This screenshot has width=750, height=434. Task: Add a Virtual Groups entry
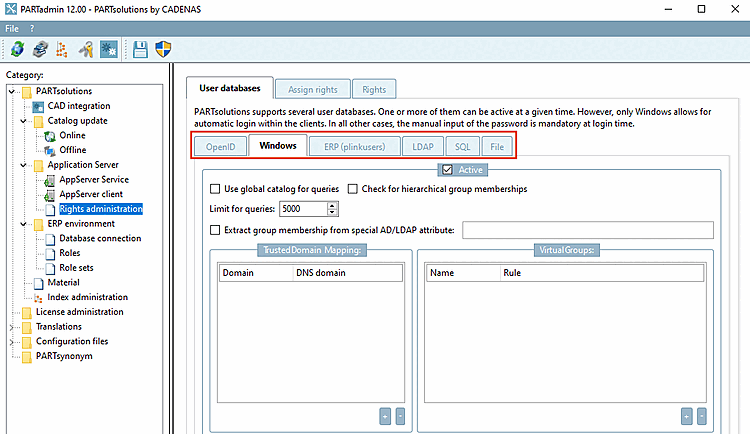(686, 416)
